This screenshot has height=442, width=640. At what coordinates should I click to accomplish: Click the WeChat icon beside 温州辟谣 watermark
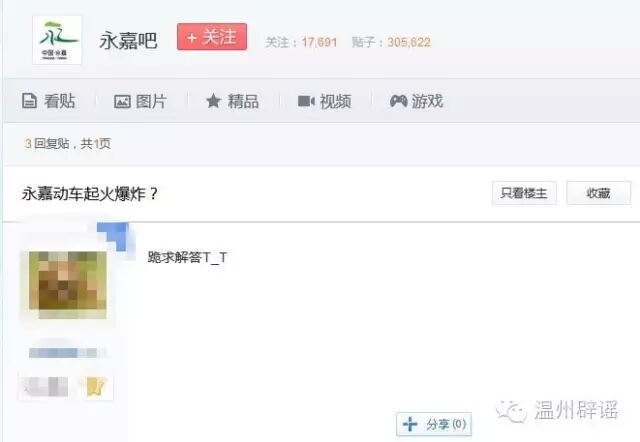click(518, 409)
